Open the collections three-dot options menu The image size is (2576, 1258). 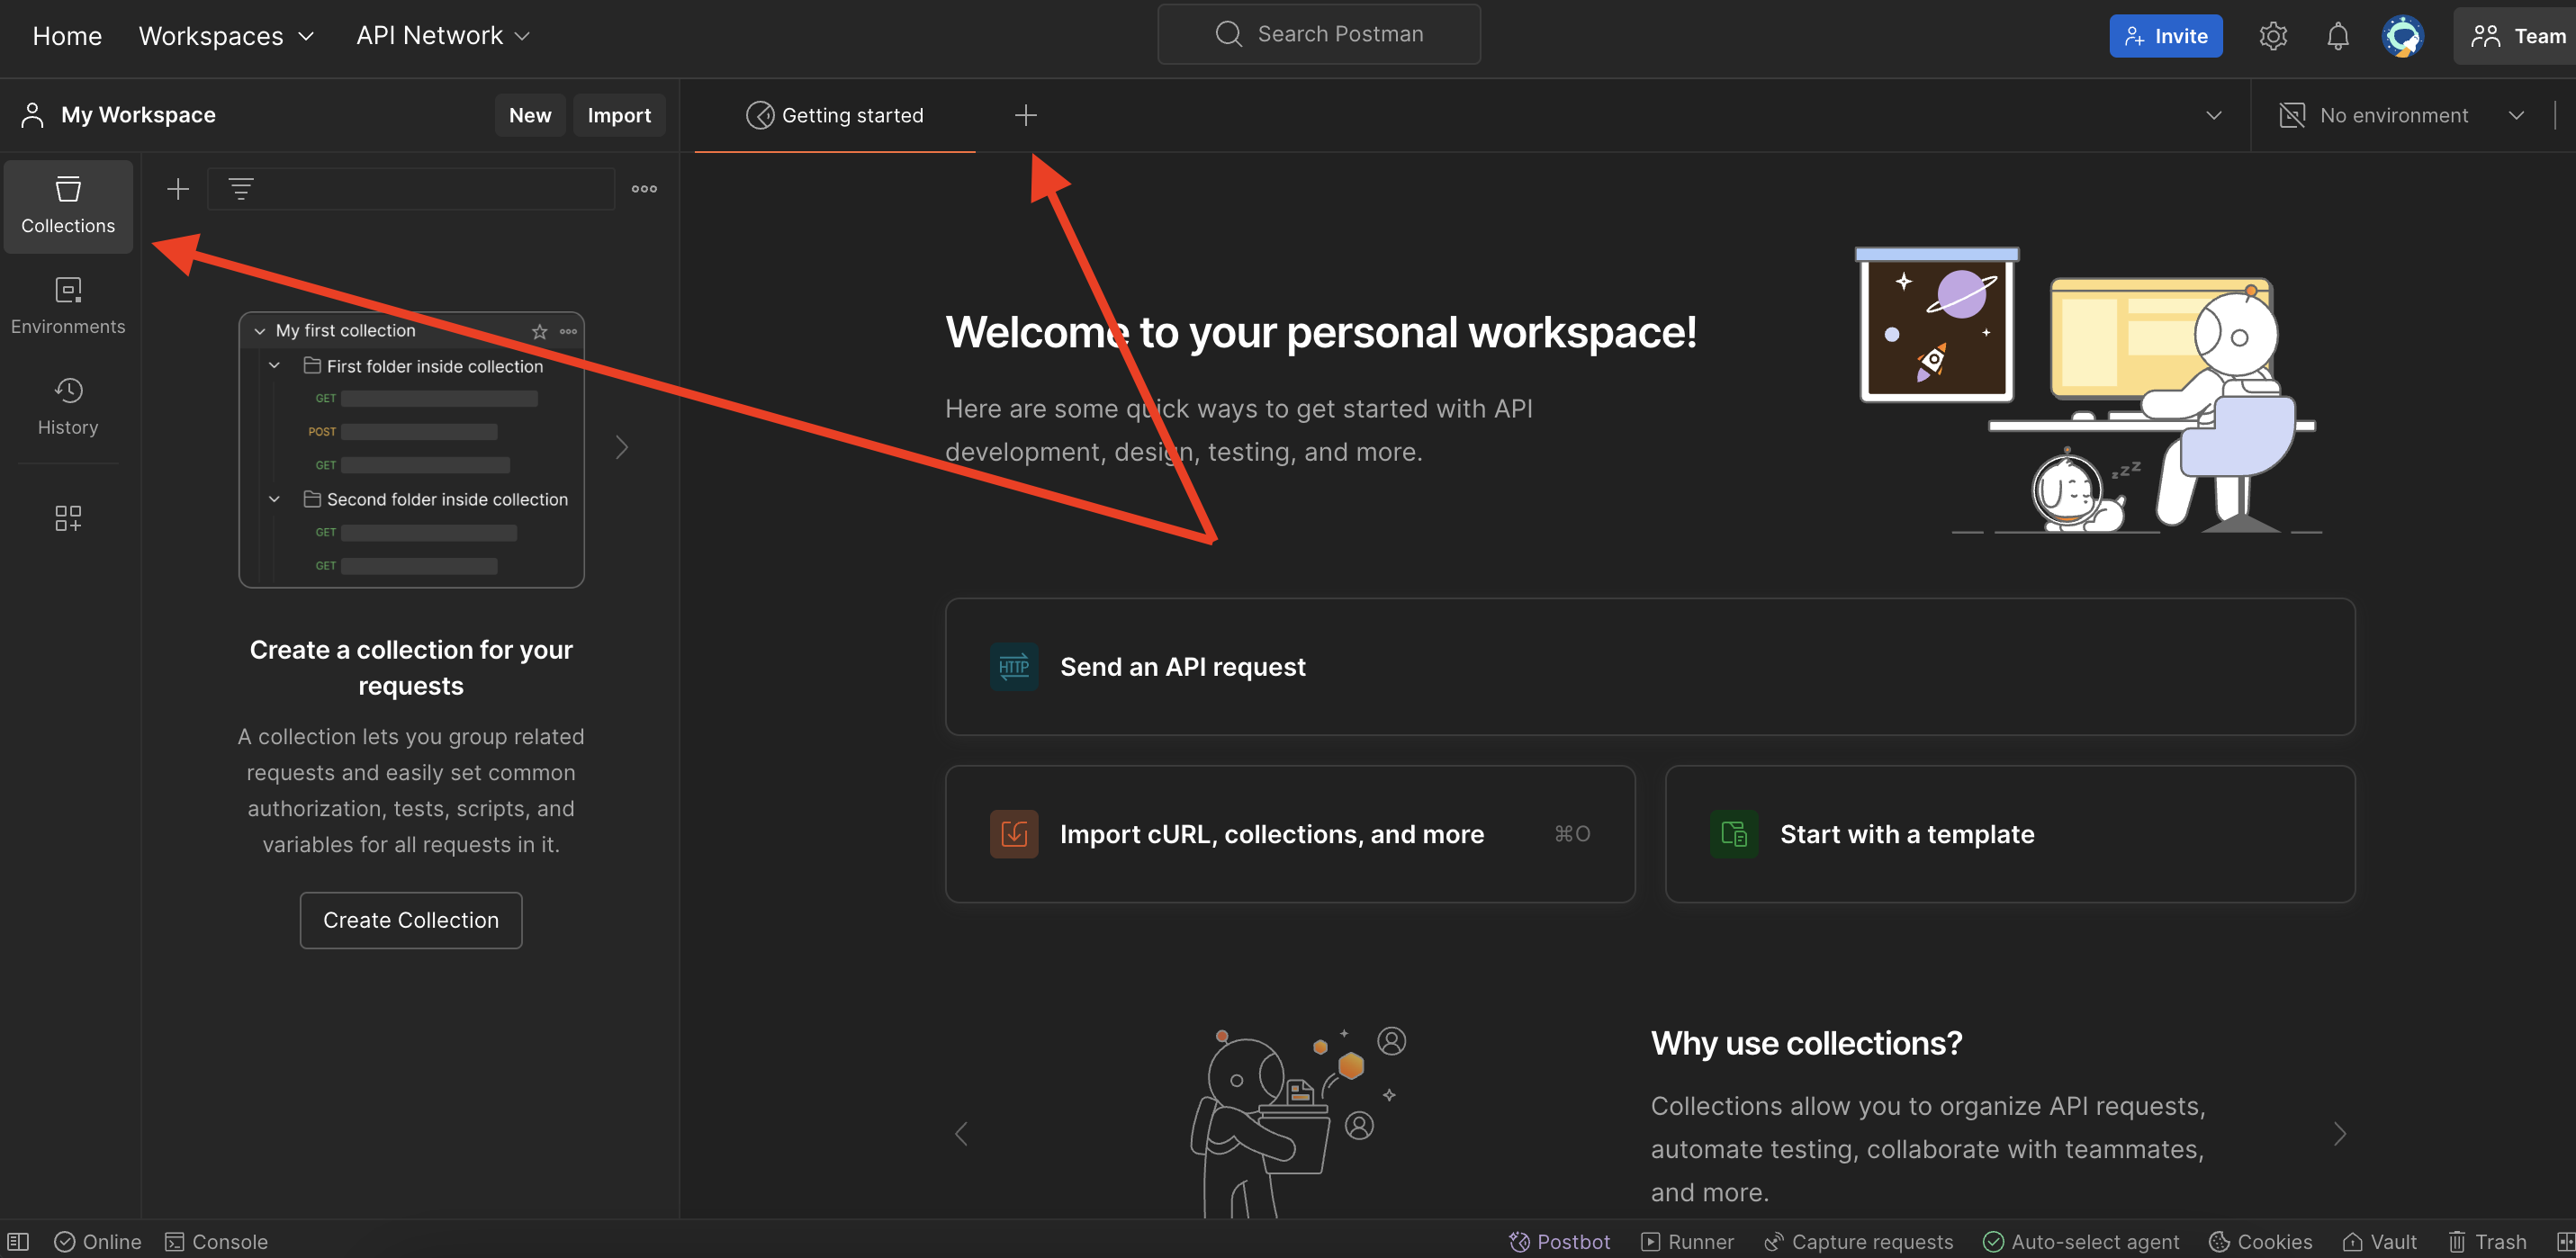[x=644, y=189]
